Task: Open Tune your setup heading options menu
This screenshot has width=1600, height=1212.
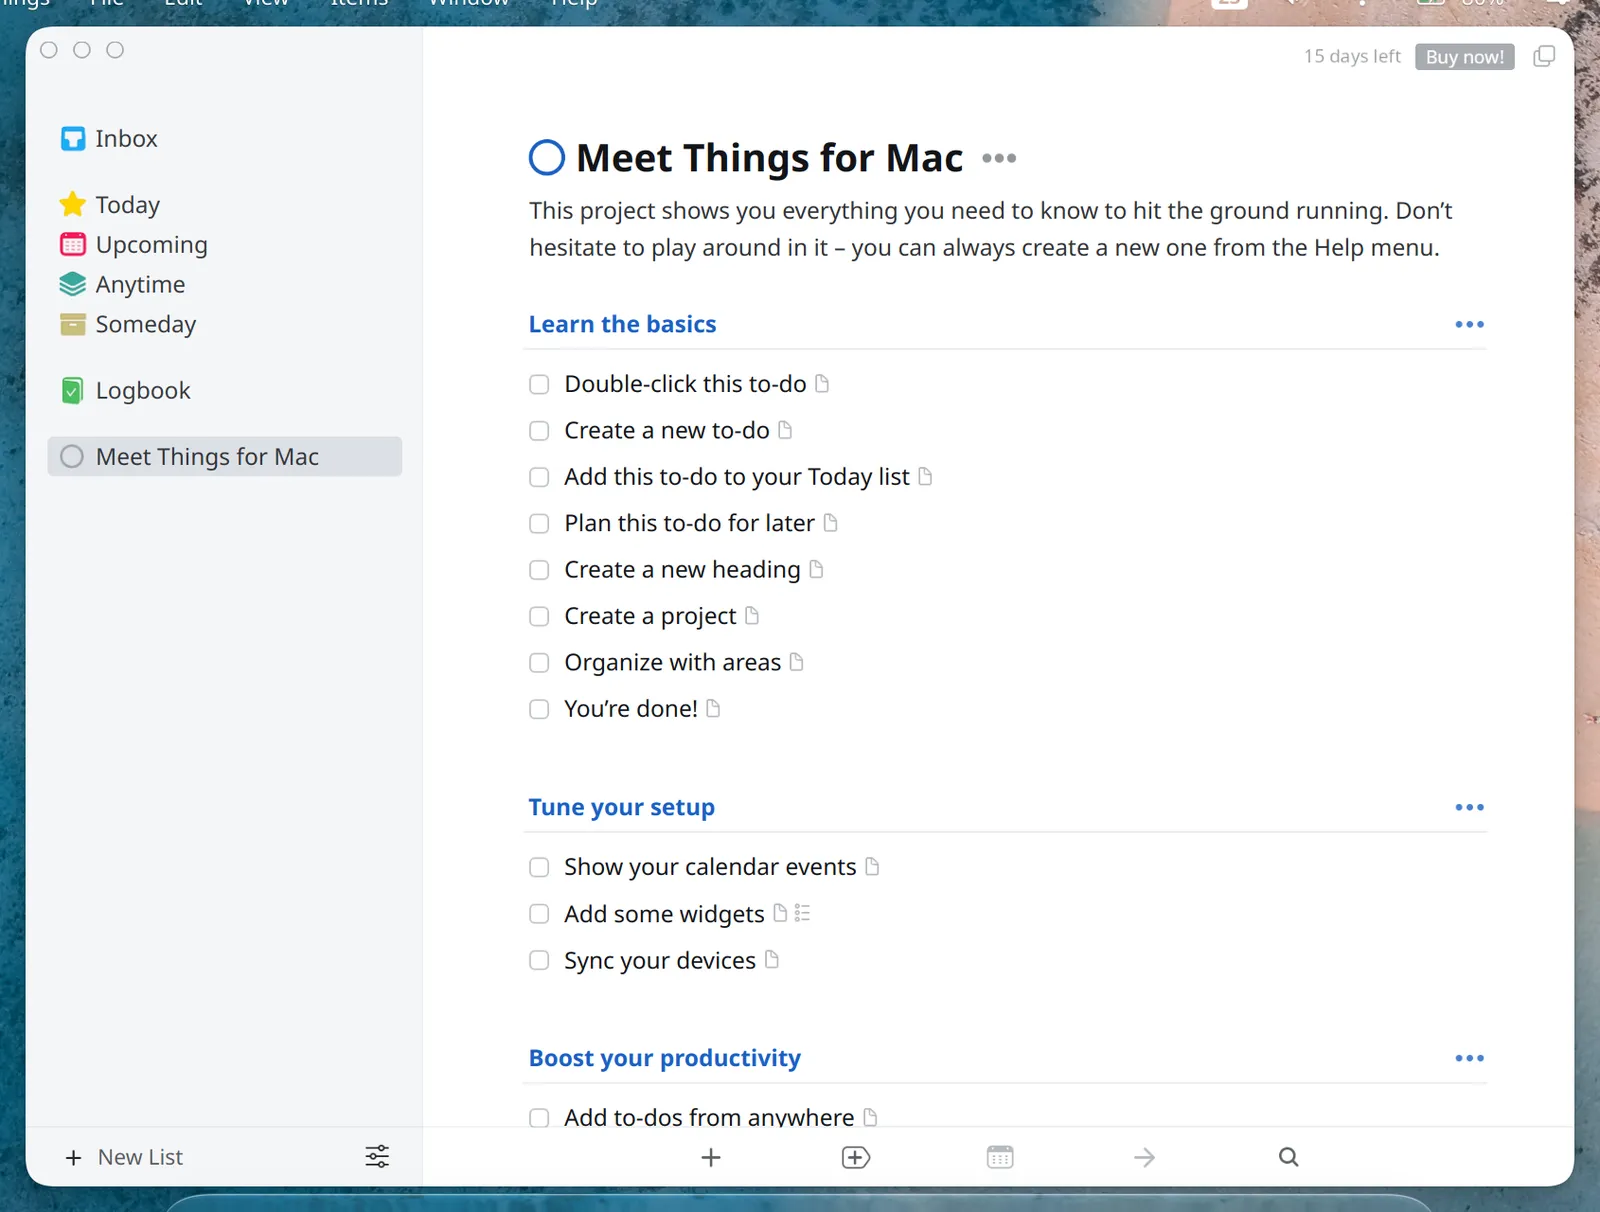Action: [x=1469, y=807]
